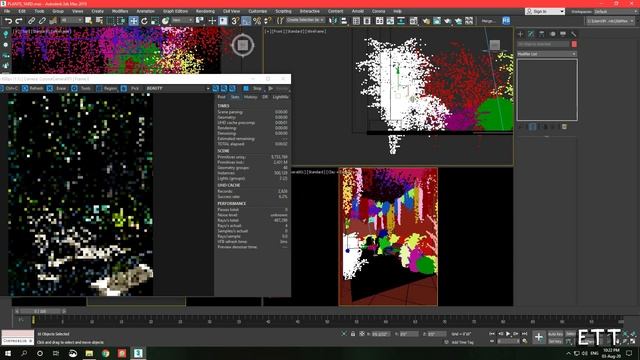Toggle Region in Corona frame buffer
Screen dimensions: 640x360
tap(107, 88)
